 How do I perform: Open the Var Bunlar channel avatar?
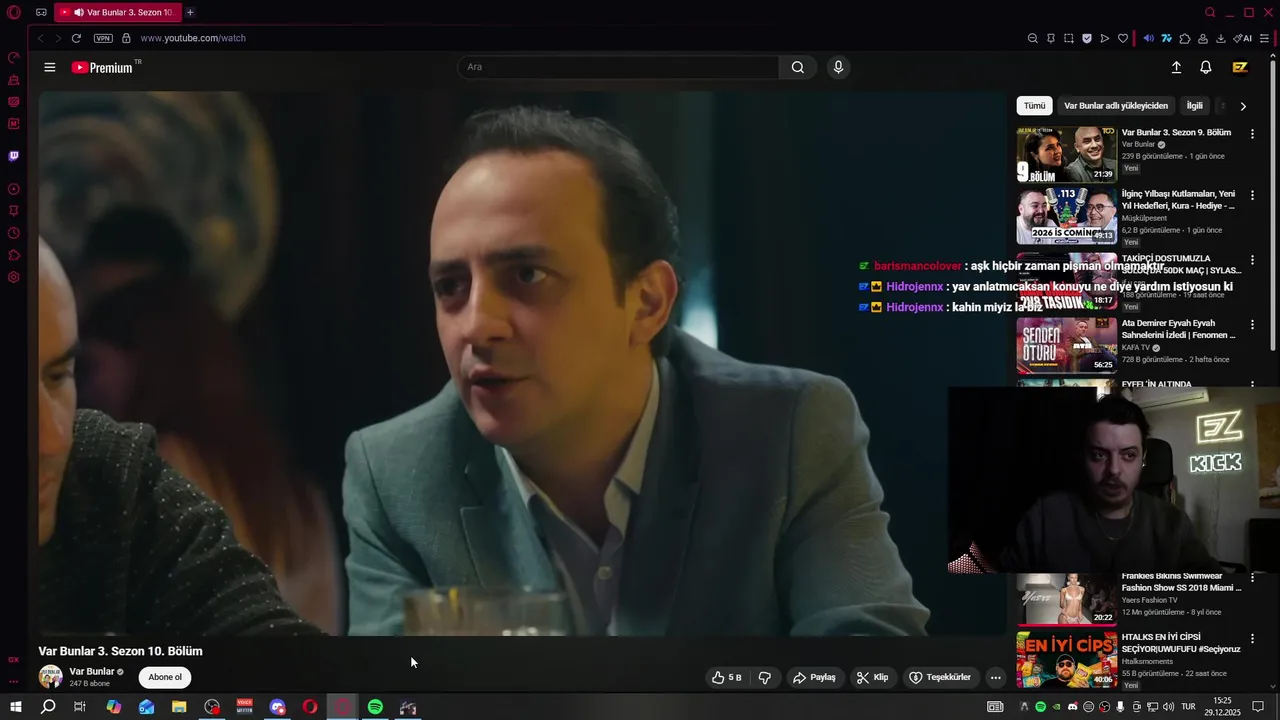[x=50, y=677]
